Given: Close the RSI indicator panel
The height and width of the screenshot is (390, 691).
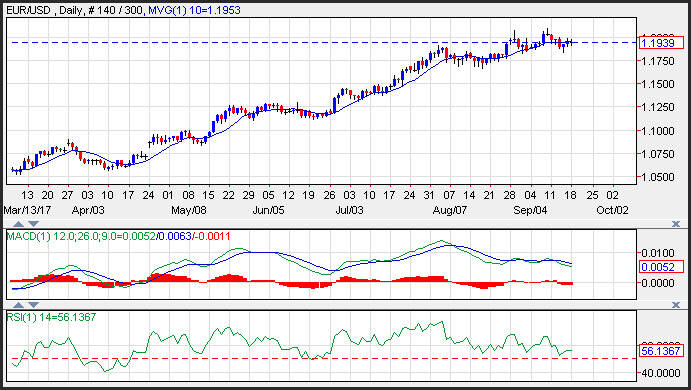Looking at the screenshot, I should (676, 305).
